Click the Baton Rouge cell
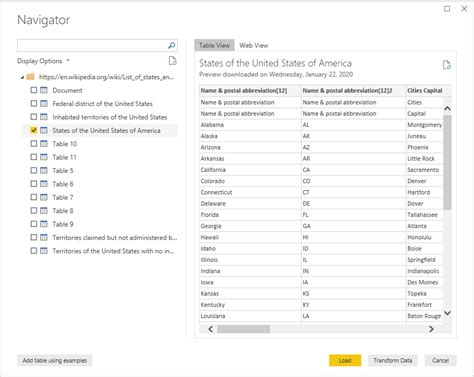The width and height of the screenshot is (474, 377). coord(425,316)
